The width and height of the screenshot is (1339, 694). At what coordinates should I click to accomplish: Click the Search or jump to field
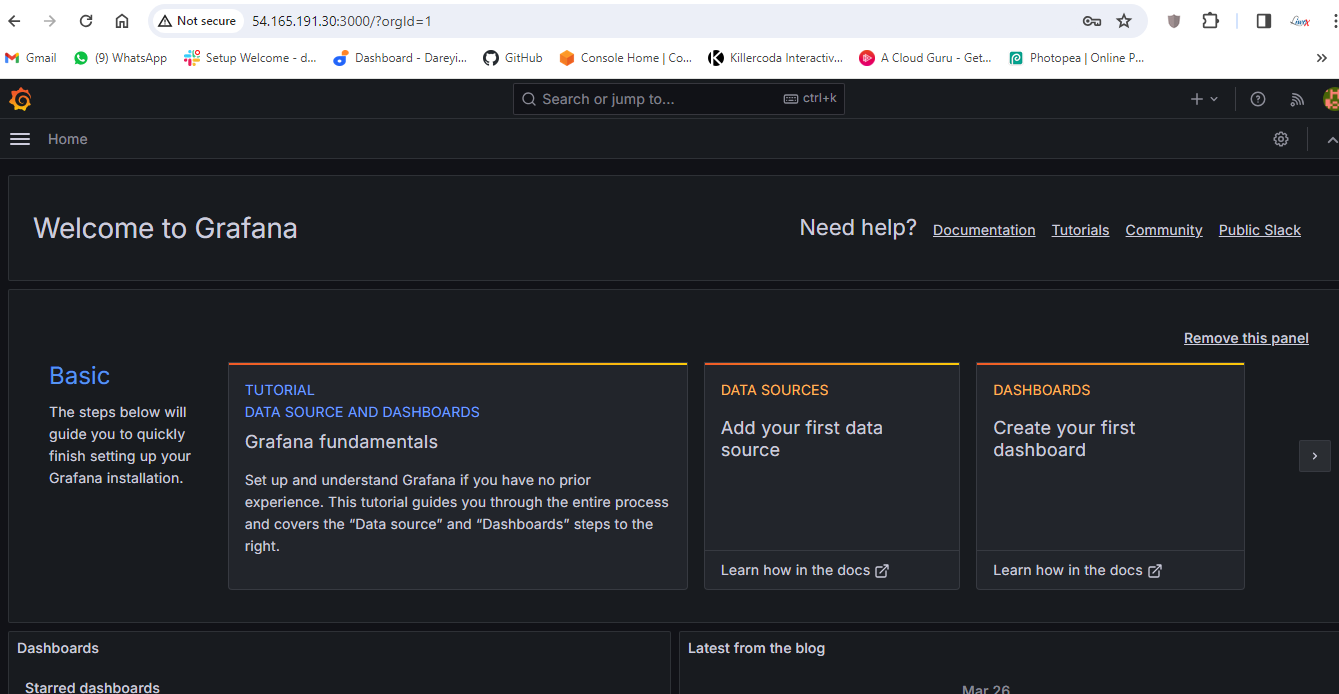click(660, 99)
